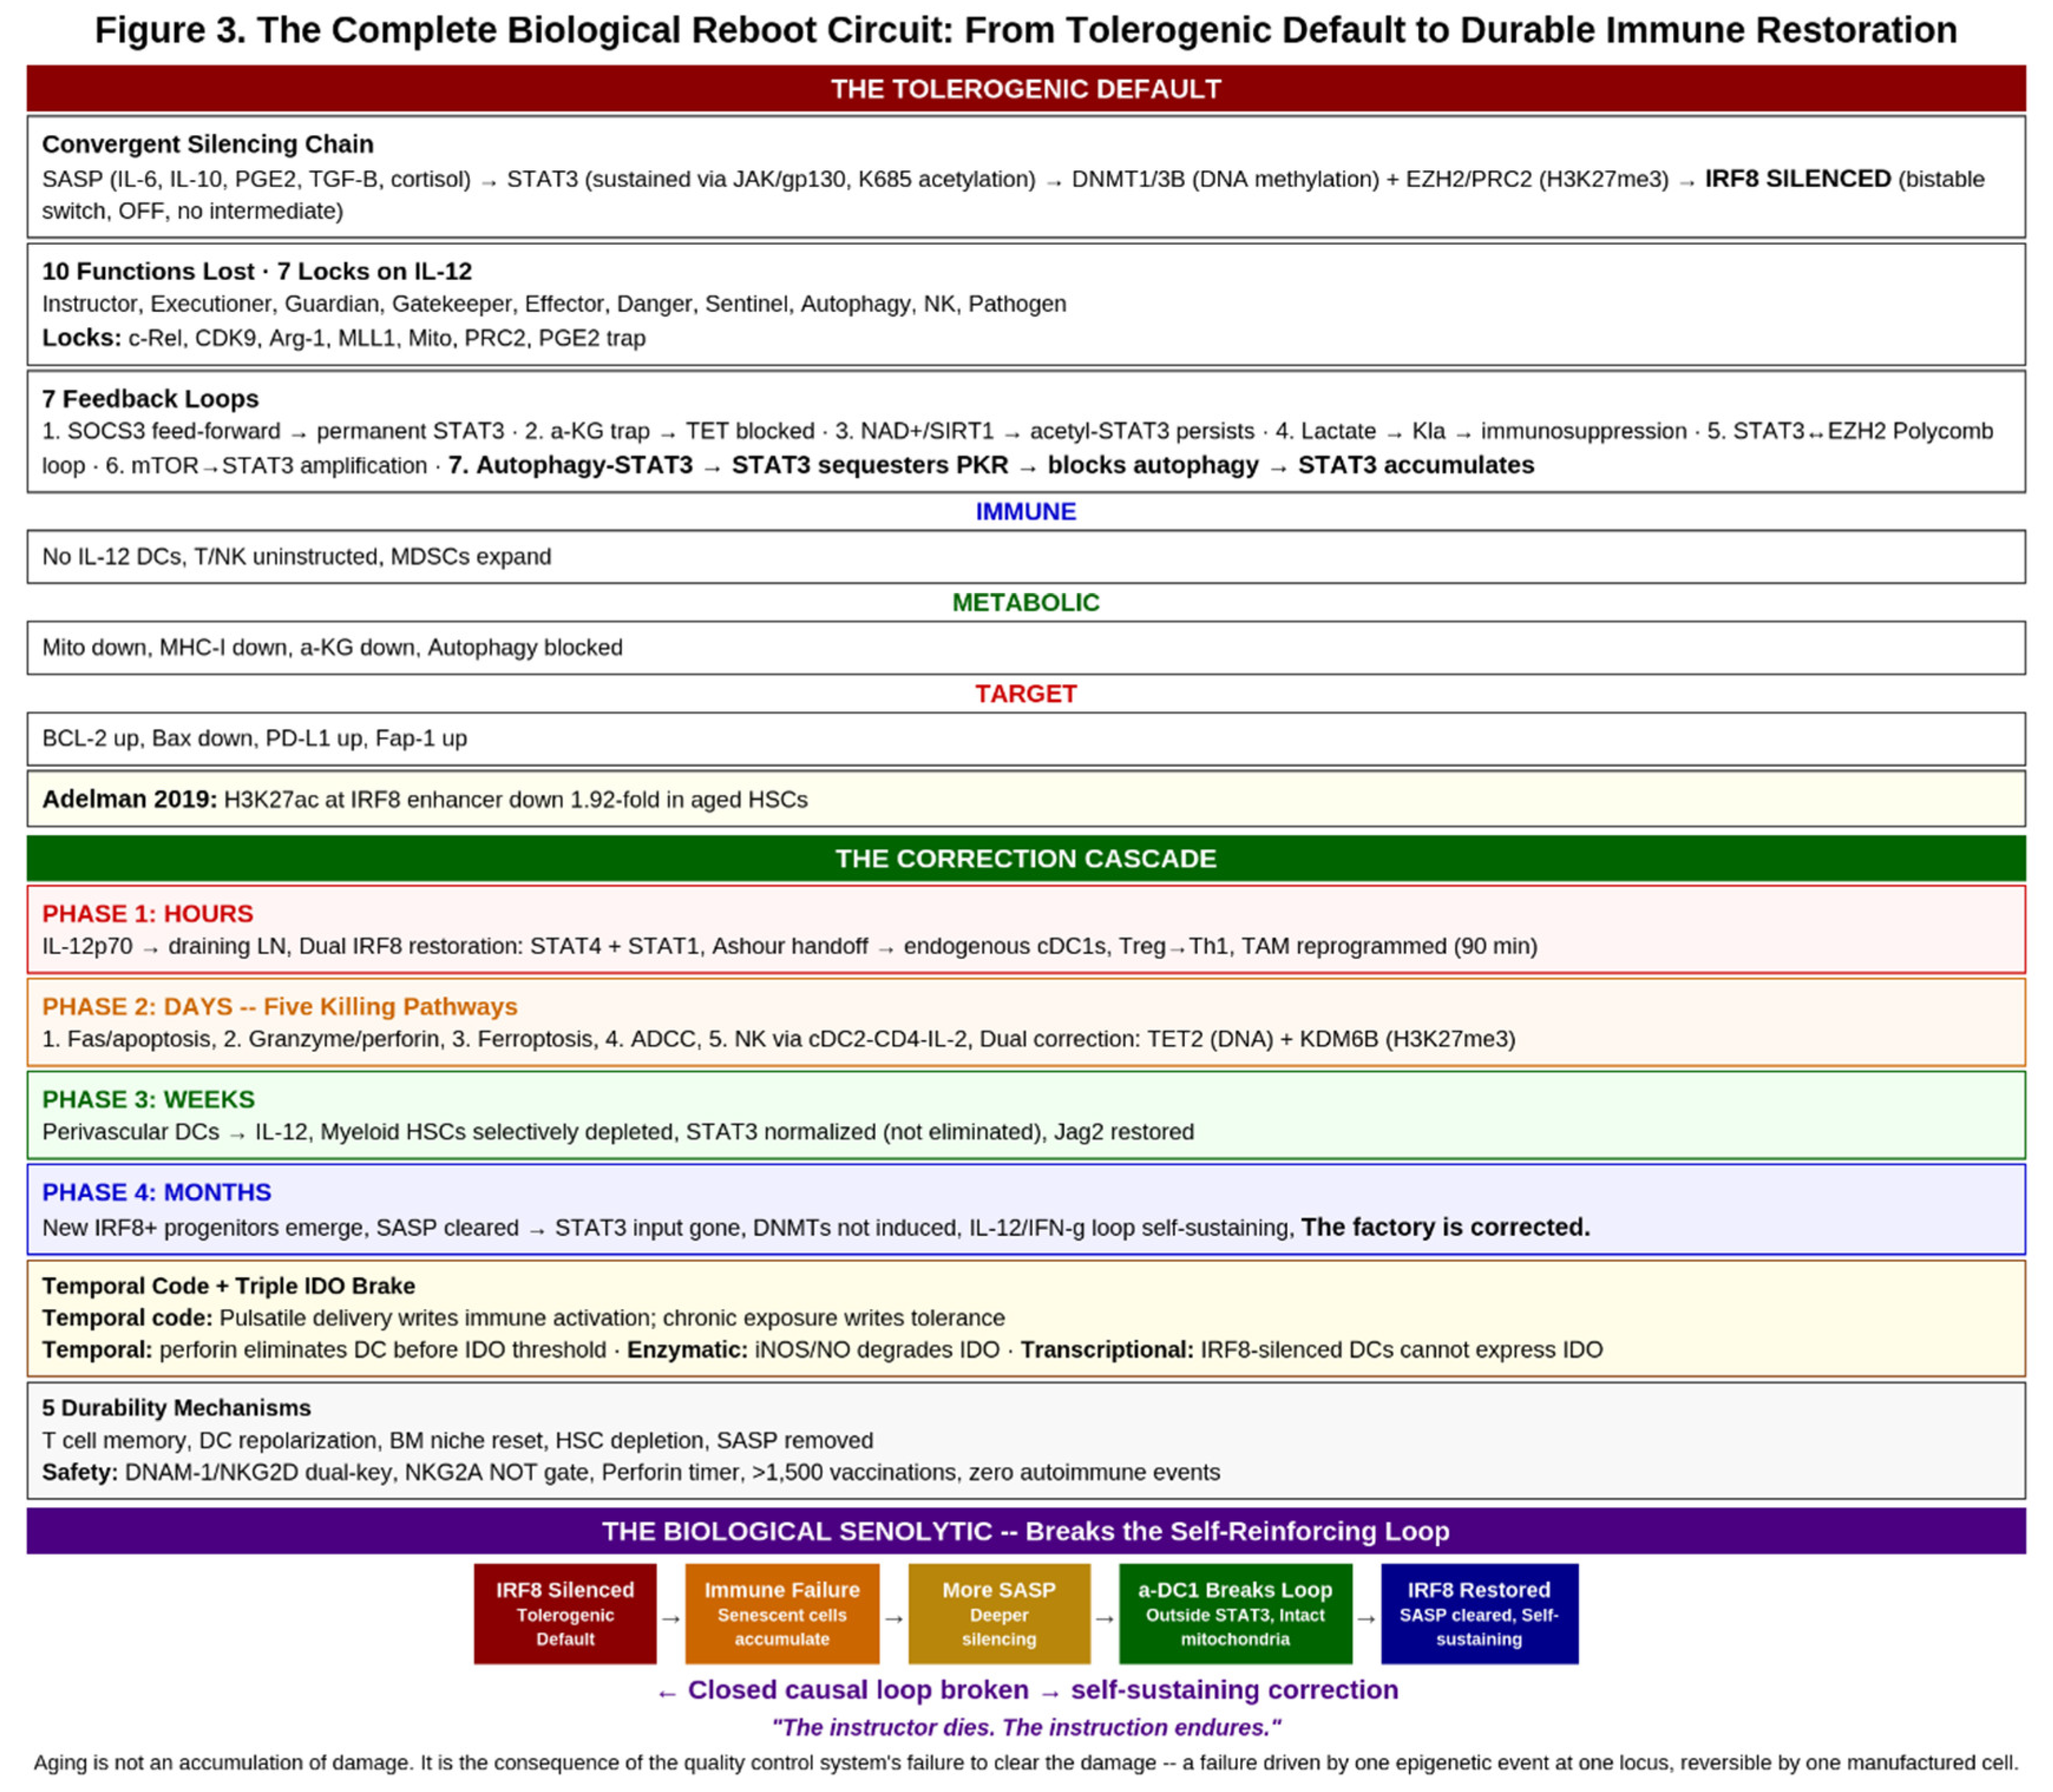Click THE CORRECTION CASCADE green banner
The height and width of the screenshot is (1792, 2053).
click(x=1026, y=858)
